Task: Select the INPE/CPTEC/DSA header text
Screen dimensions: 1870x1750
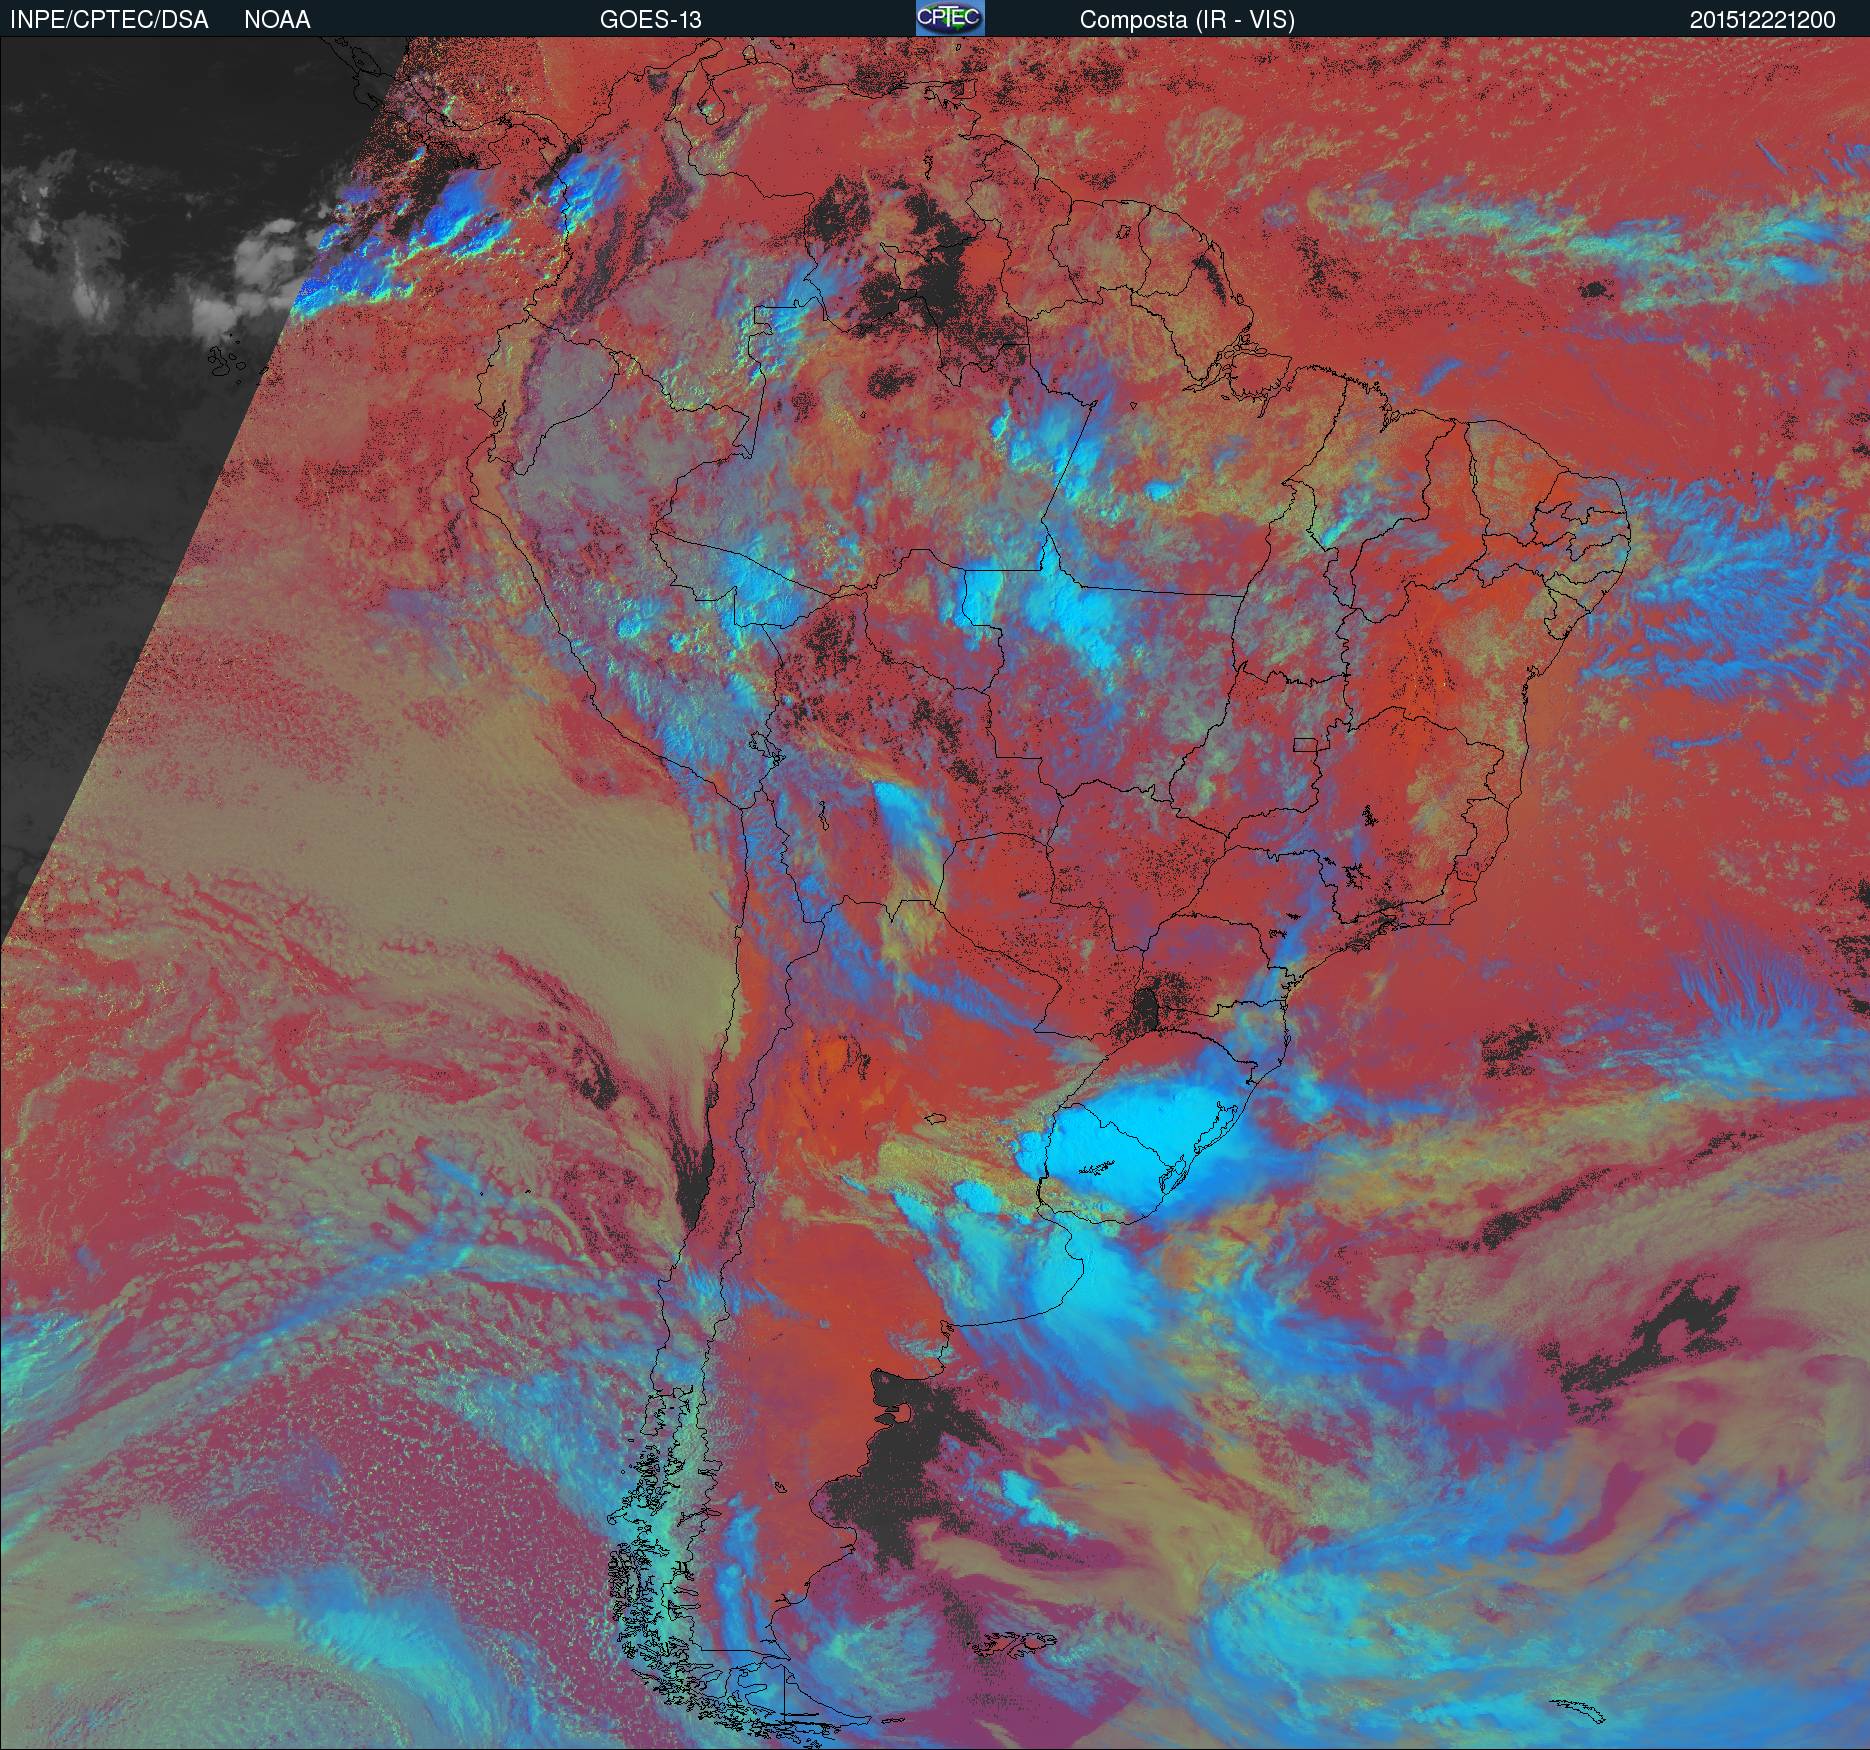Action: 109,20
